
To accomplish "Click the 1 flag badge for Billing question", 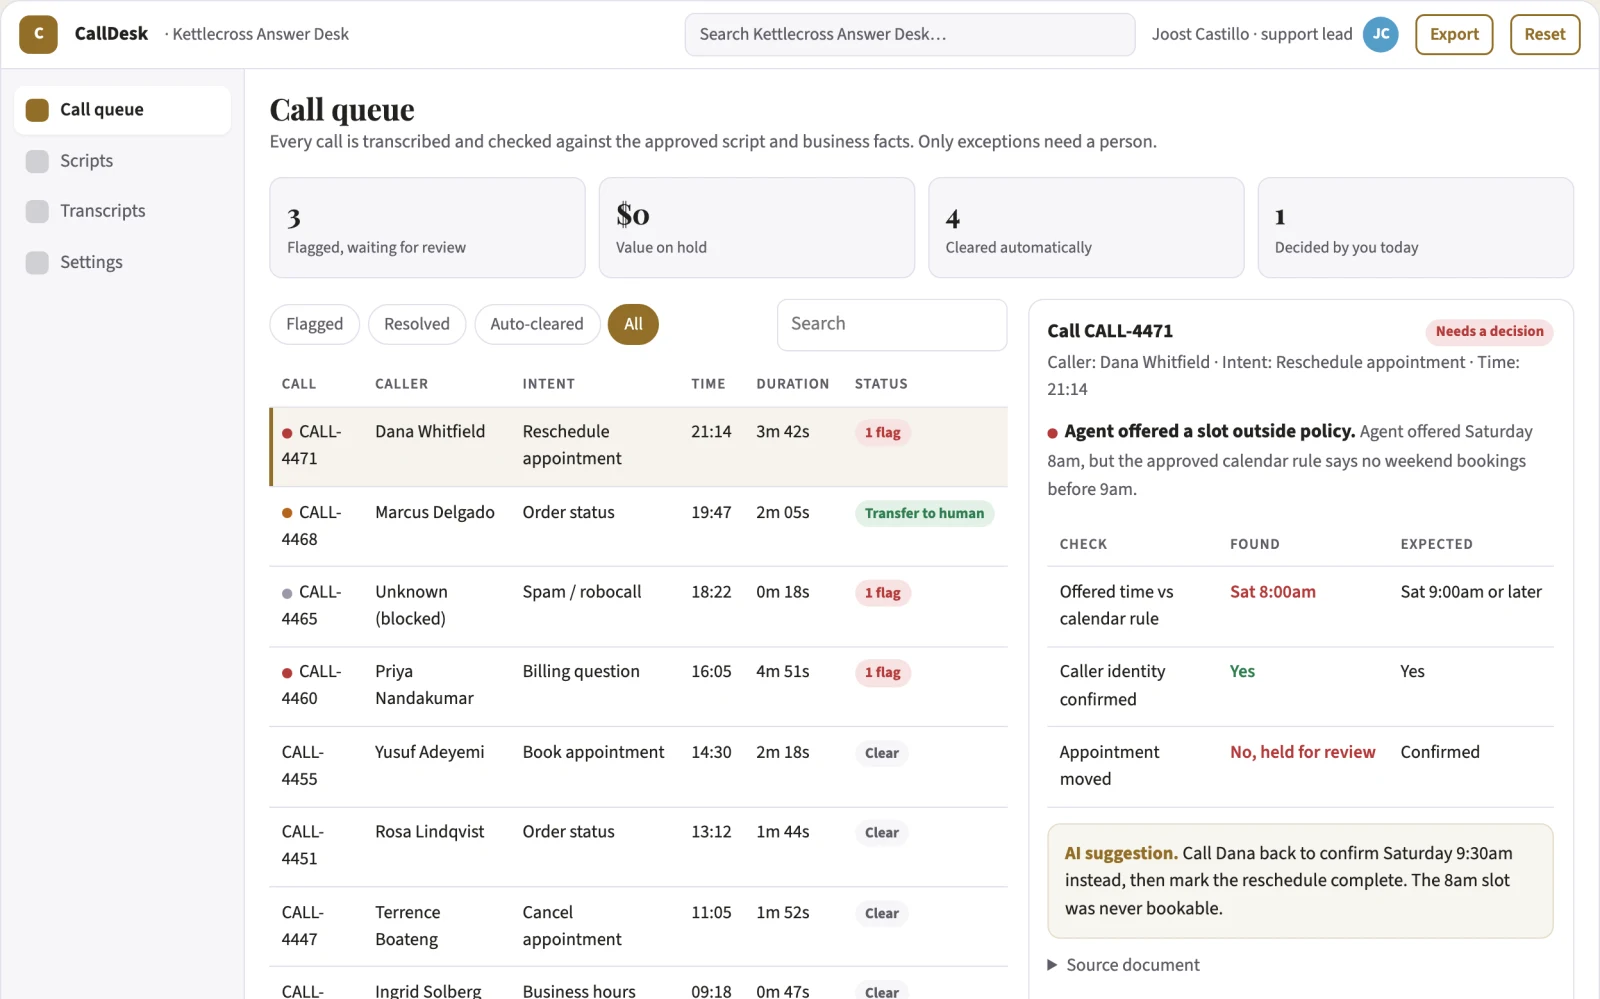I will point(882,673).
